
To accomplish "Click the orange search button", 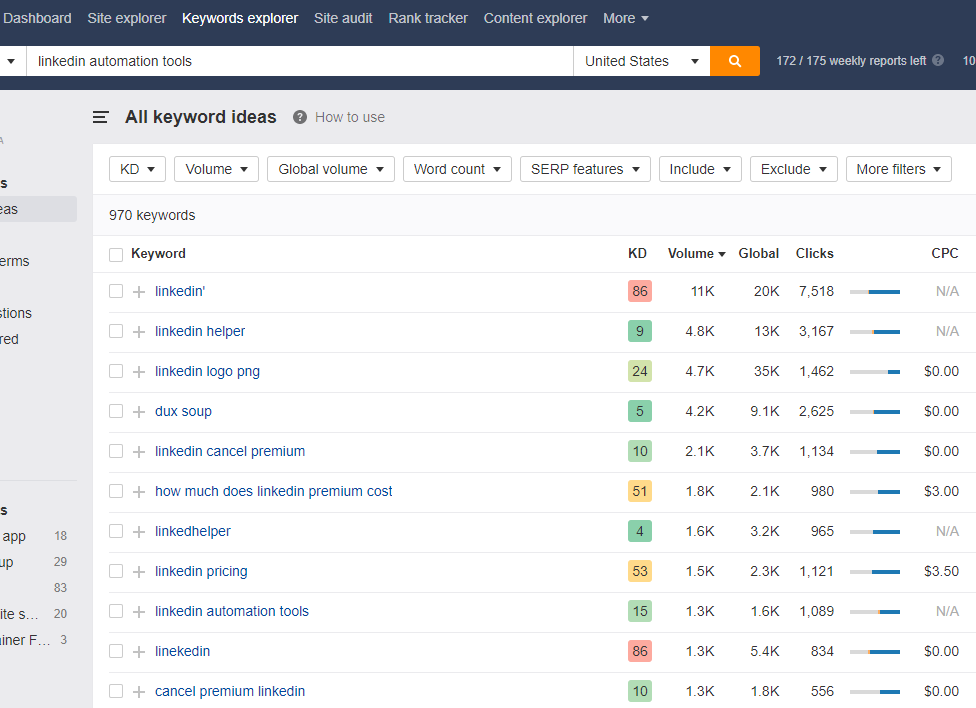I will (x=734, y=61).
